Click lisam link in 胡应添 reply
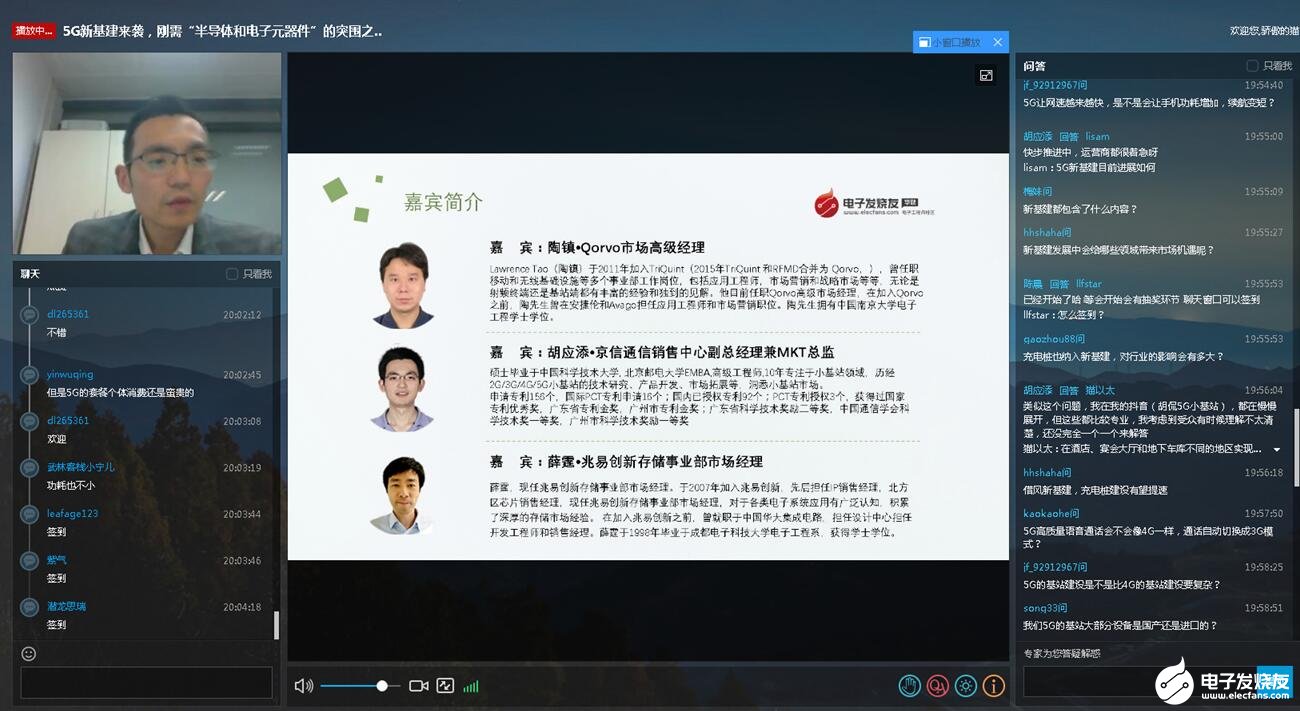This screenshot has height=711, width=1300. tap(1098, 136)
